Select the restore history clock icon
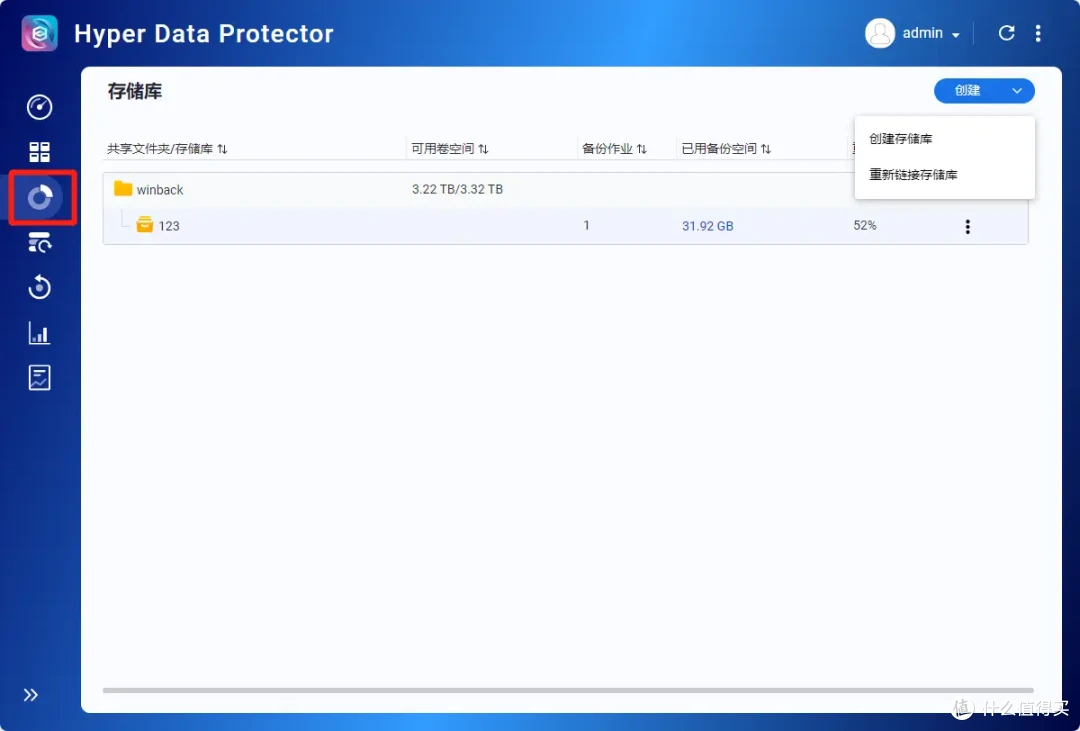The width and height of the screenshot is (1080, 731). [x=39, y=287]
